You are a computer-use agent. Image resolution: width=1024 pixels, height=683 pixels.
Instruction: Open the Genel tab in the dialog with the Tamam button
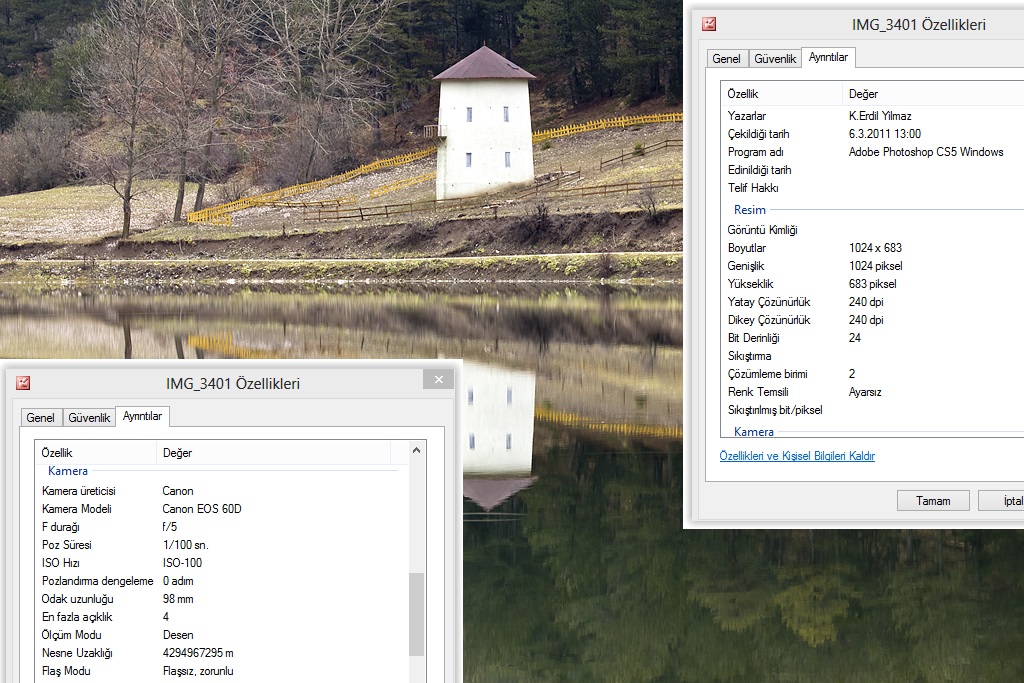[x=726, y=59]
